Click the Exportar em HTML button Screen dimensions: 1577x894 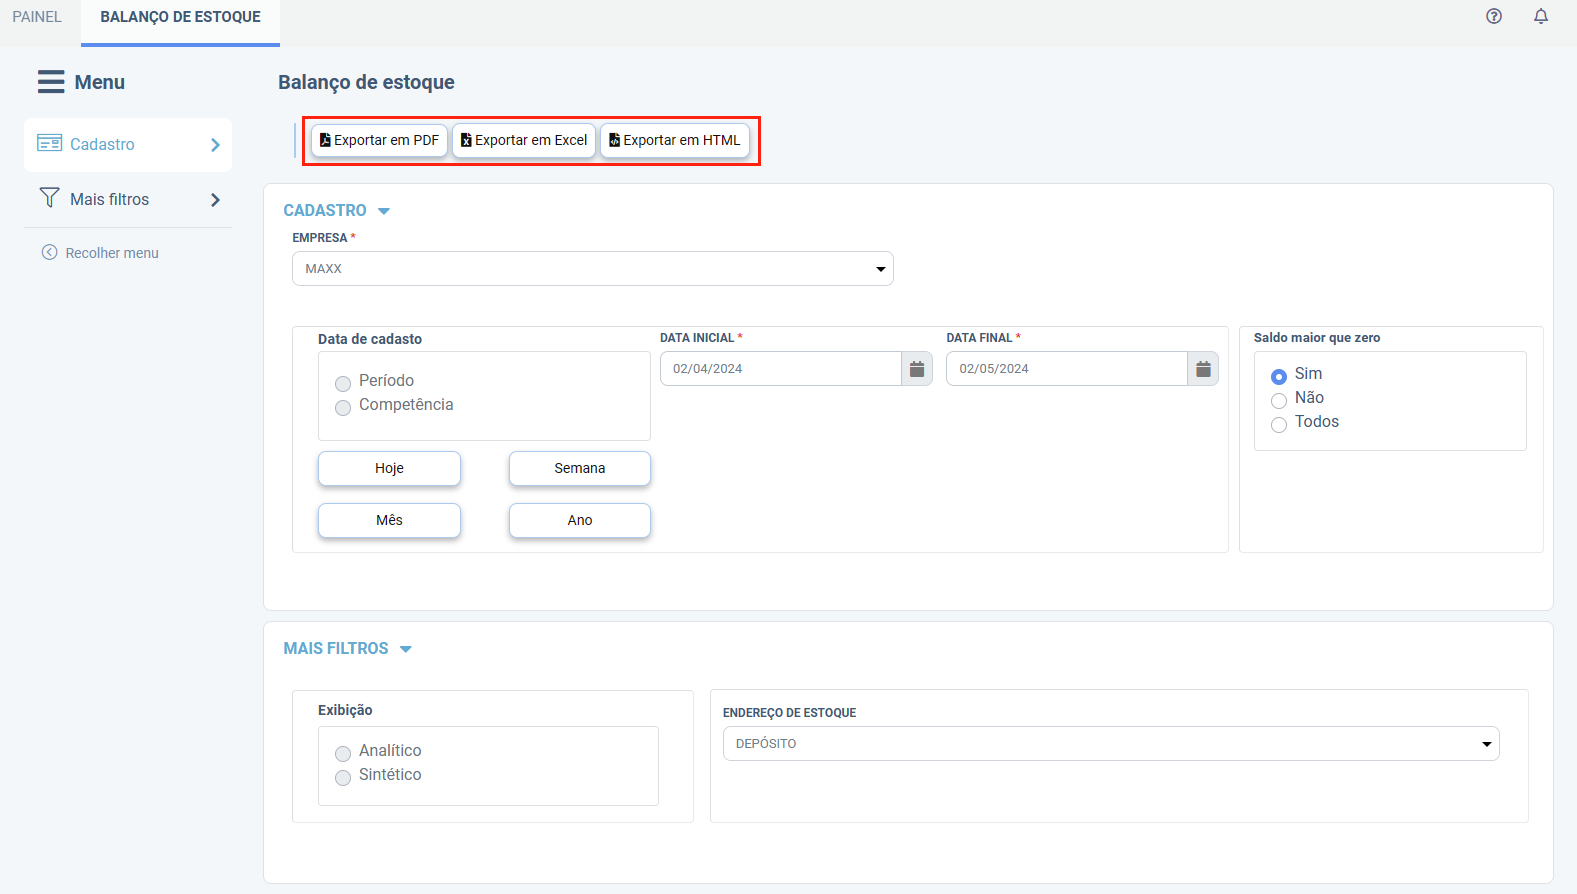point(675,140)
